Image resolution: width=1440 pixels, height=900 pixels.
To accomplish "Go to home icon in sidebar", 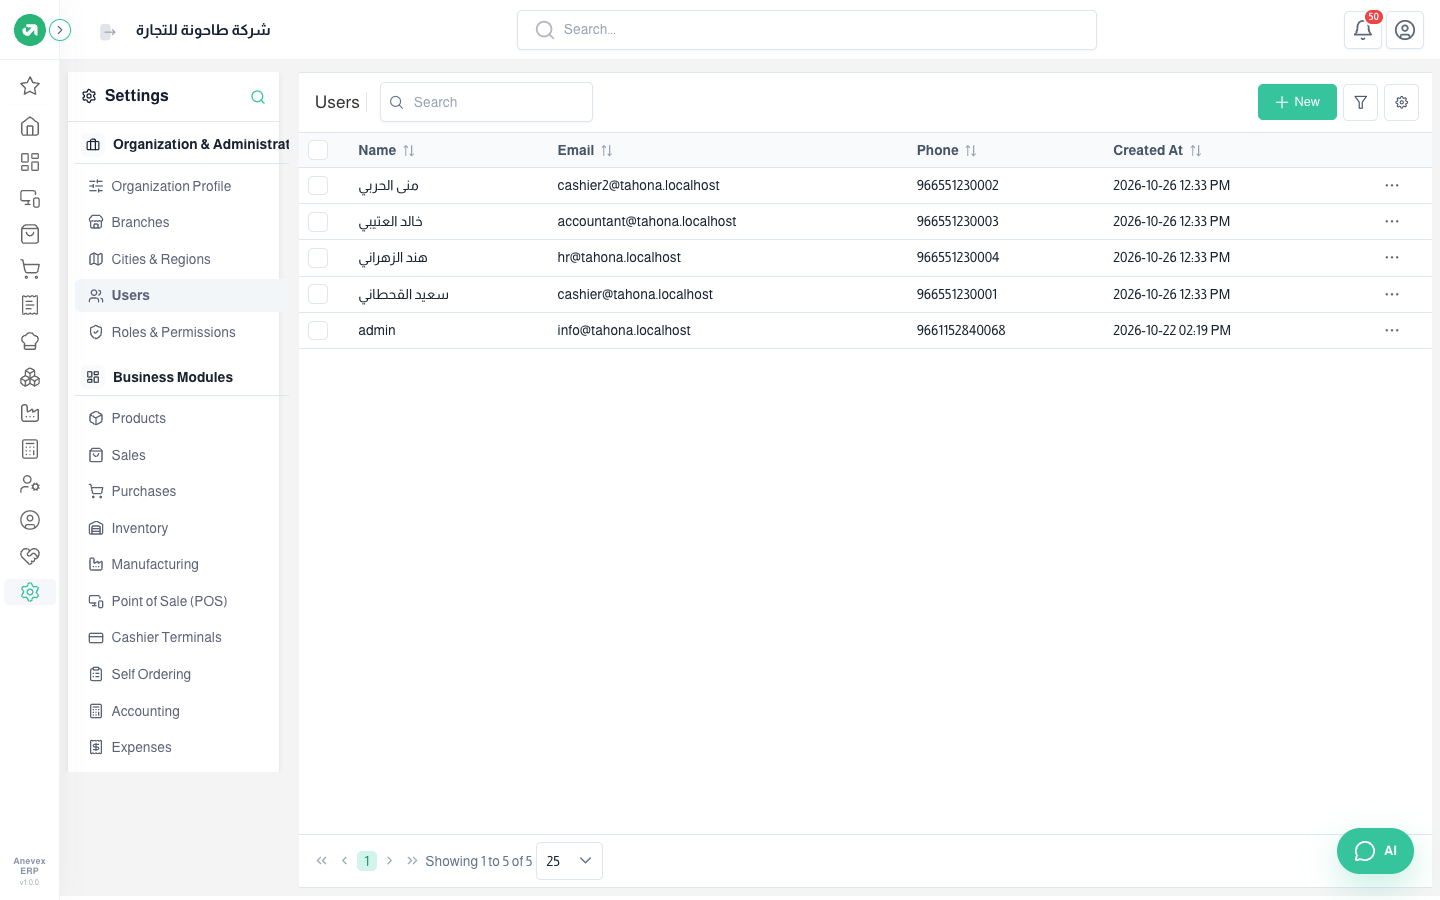I will click(x=30, y=126).
